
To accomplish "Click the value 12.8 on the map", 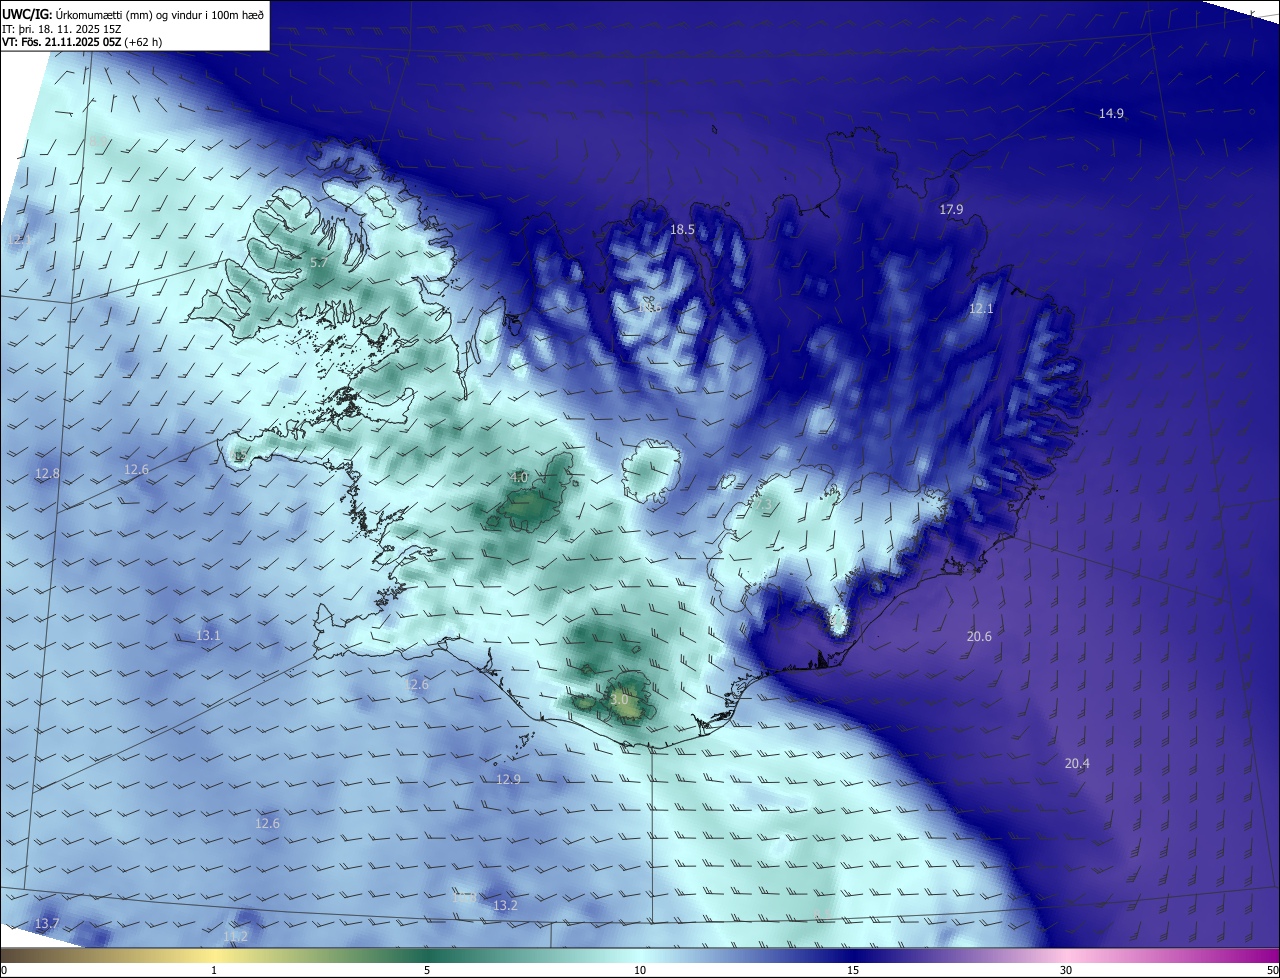I will [x=47, y=474].
